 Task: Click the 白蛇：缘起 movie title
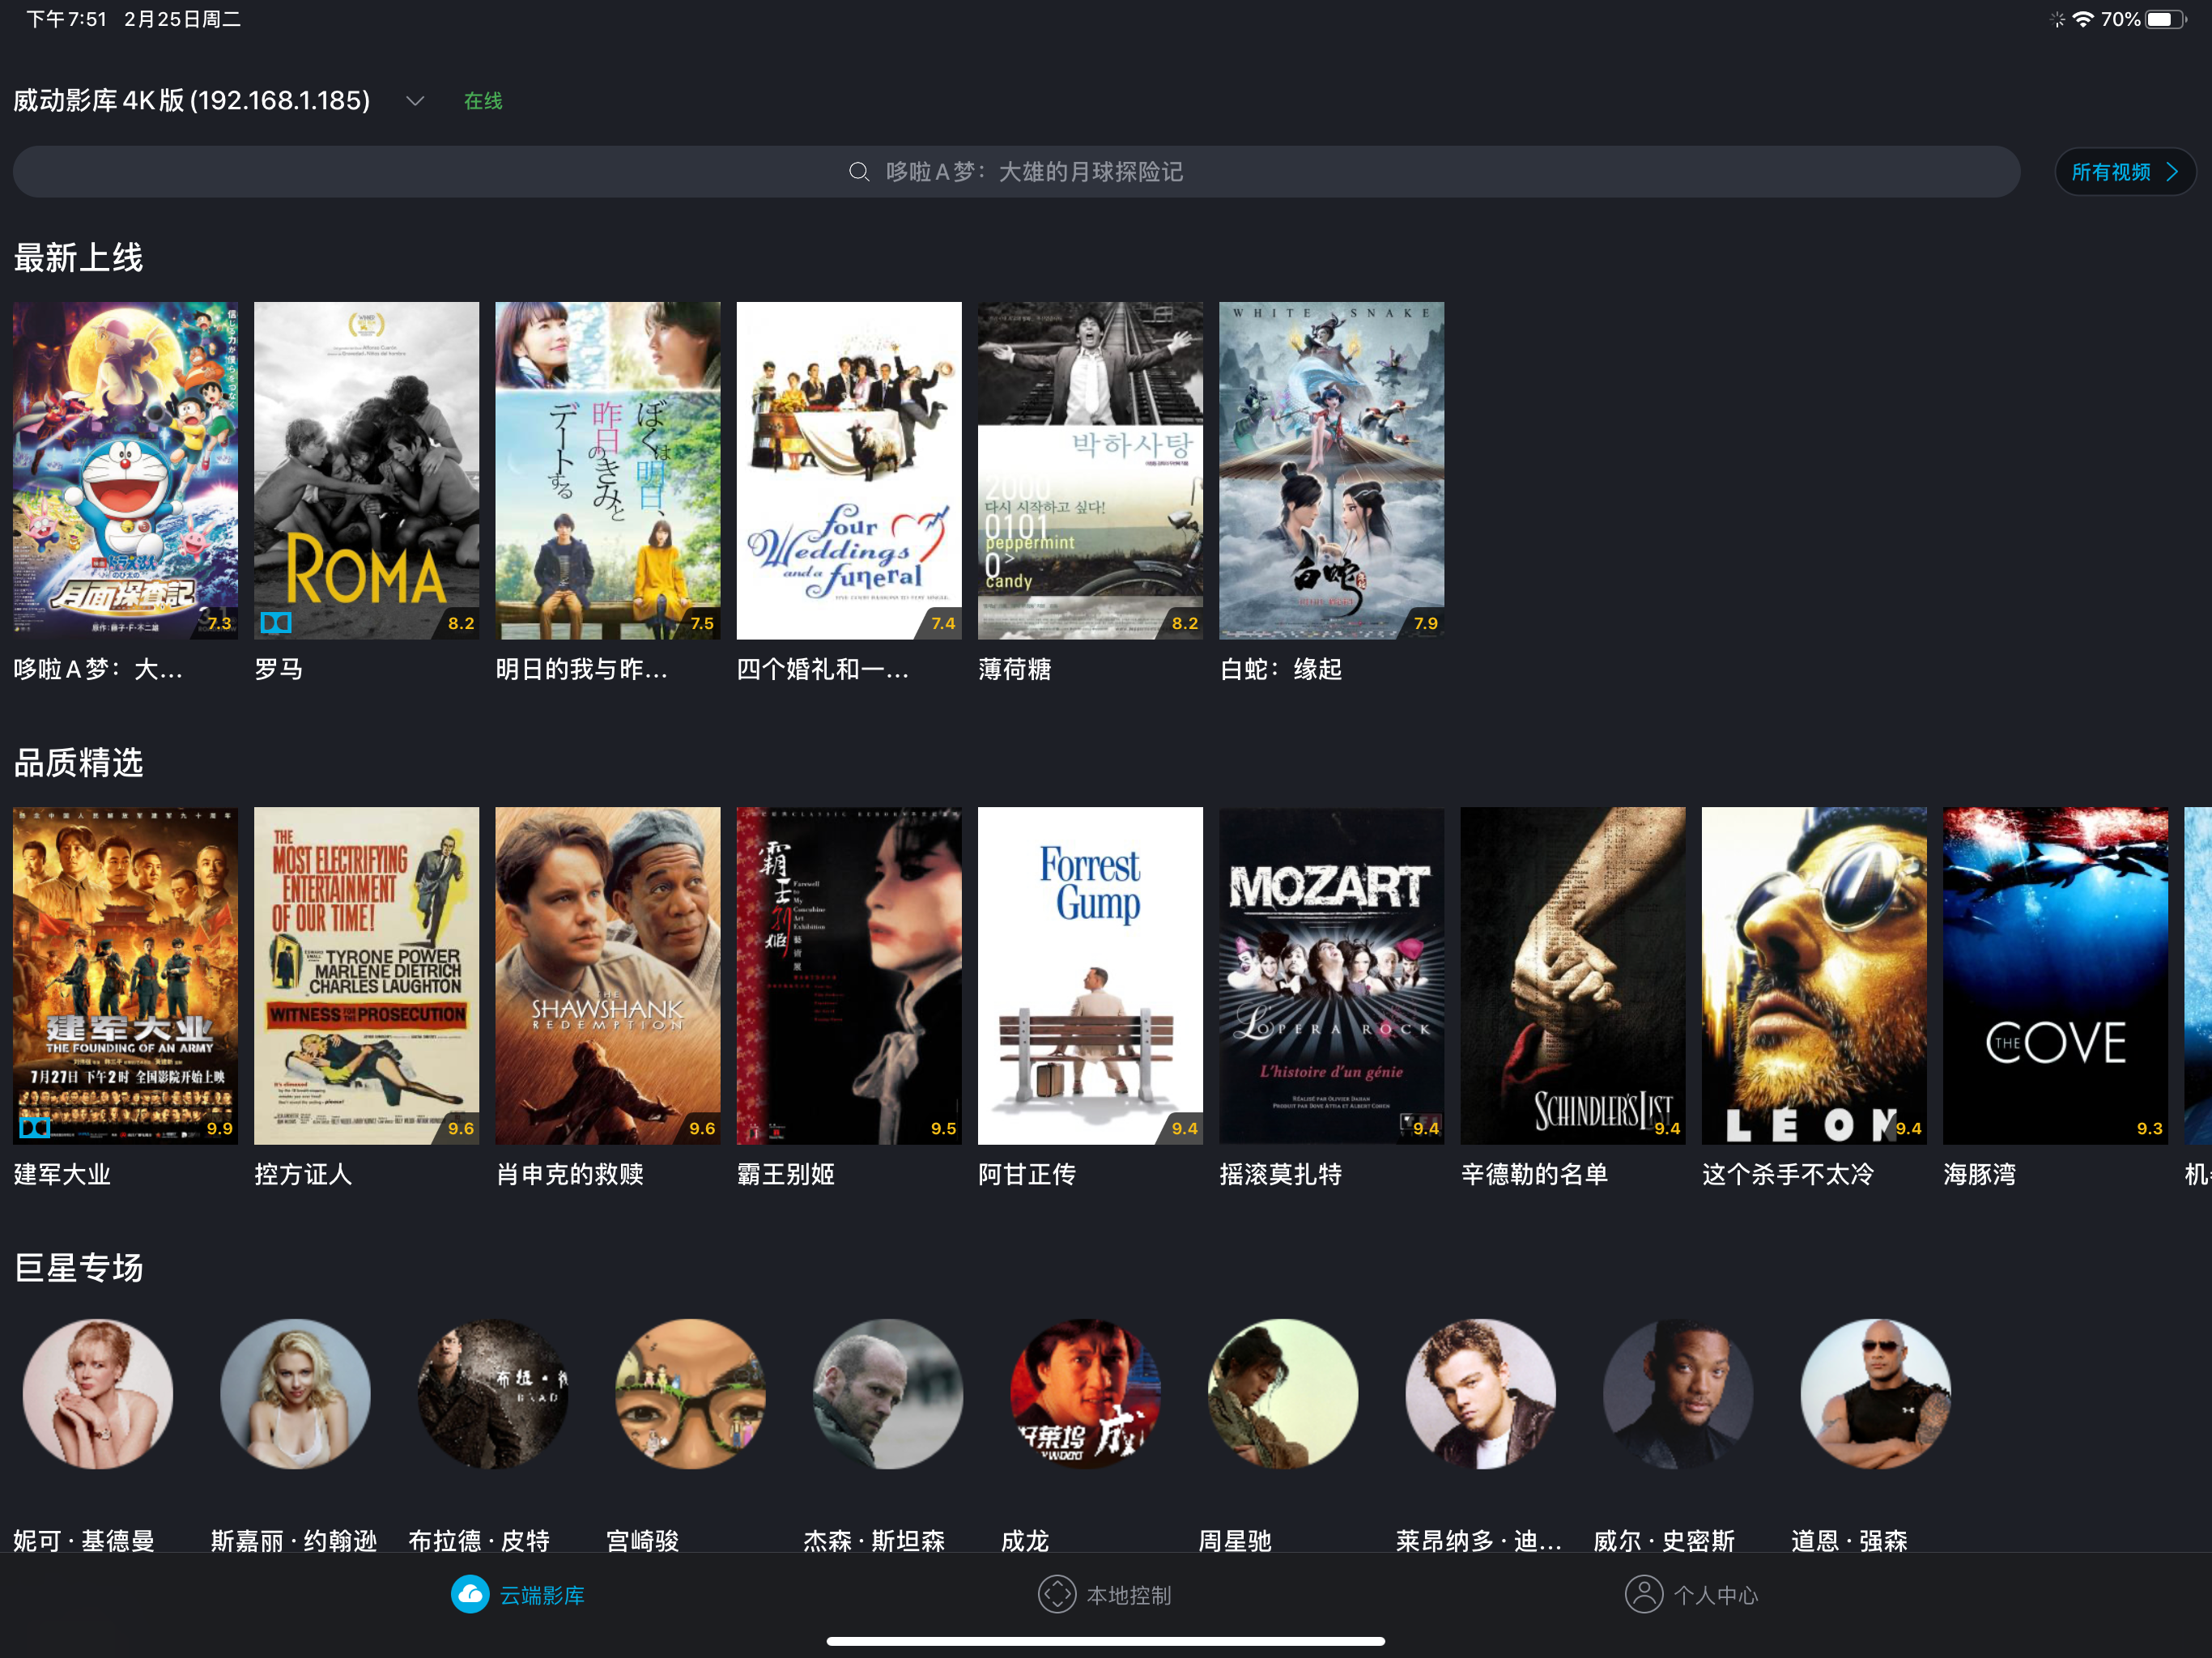1281,669
